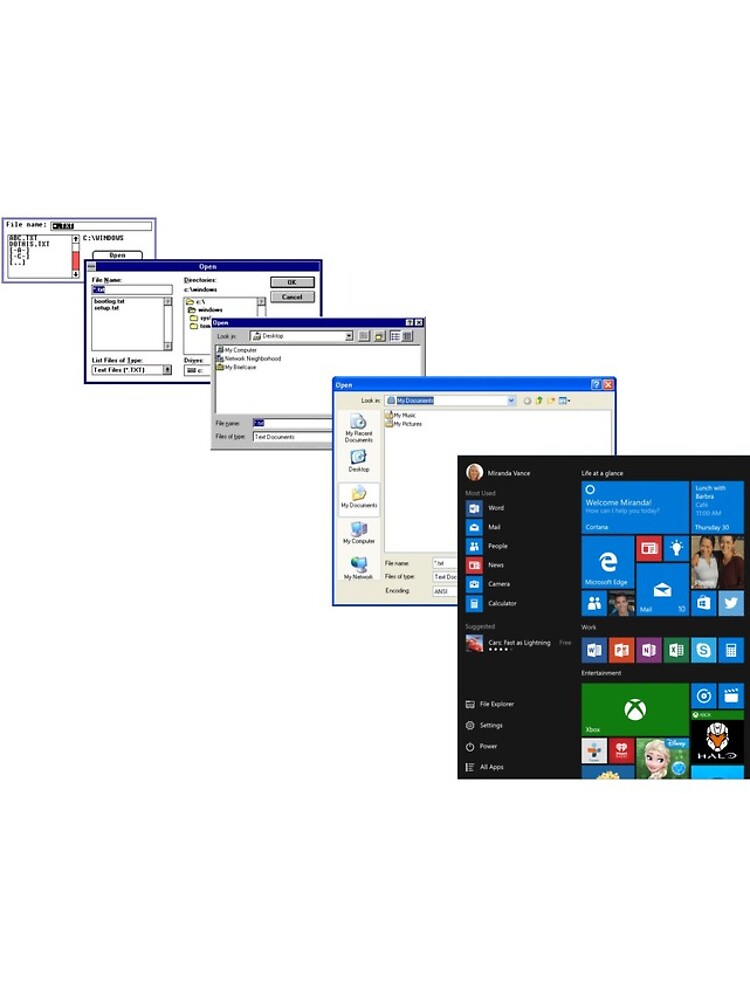The height and width of the screenshot is (1000, 750).
Task: Click OK in Windows 3.1 Open dialog
Action: 292,283
